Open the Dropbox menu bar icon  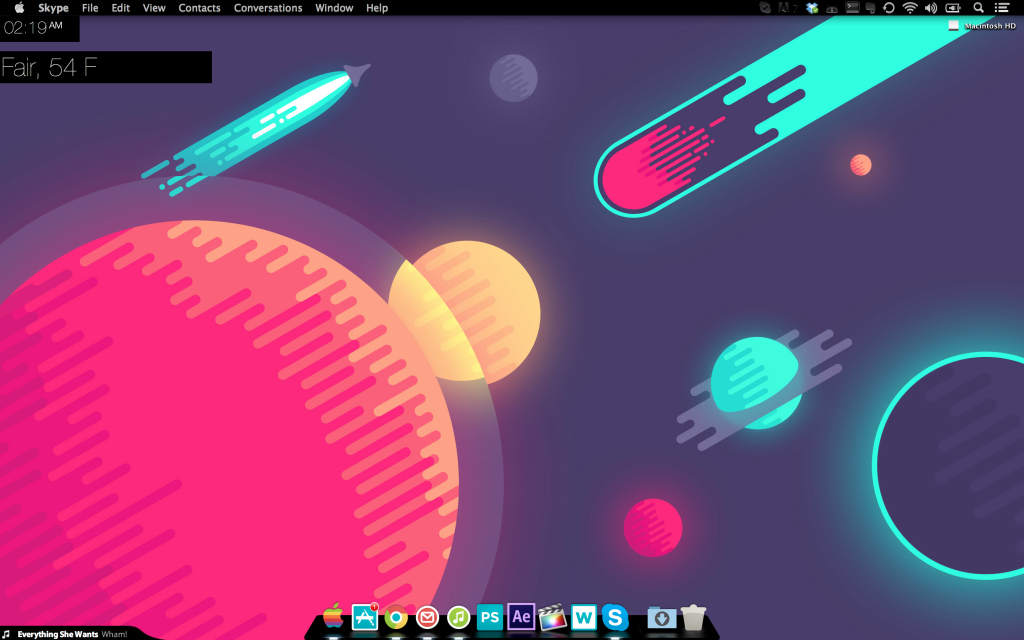[x=812, y=8]
